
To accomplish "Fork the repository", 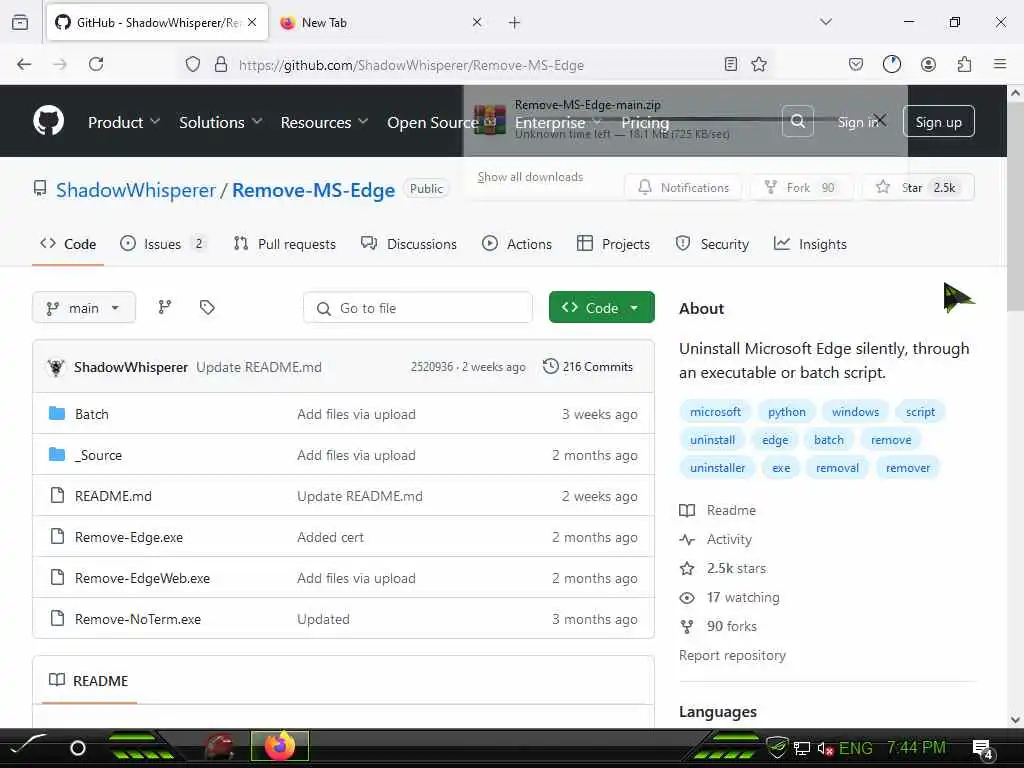I will (x=801, y=187).
